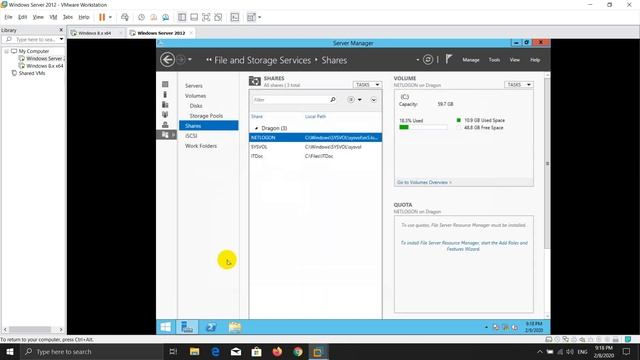Open the library search dropdown arrow
The image size is (640, 360).
pos(61,39)
